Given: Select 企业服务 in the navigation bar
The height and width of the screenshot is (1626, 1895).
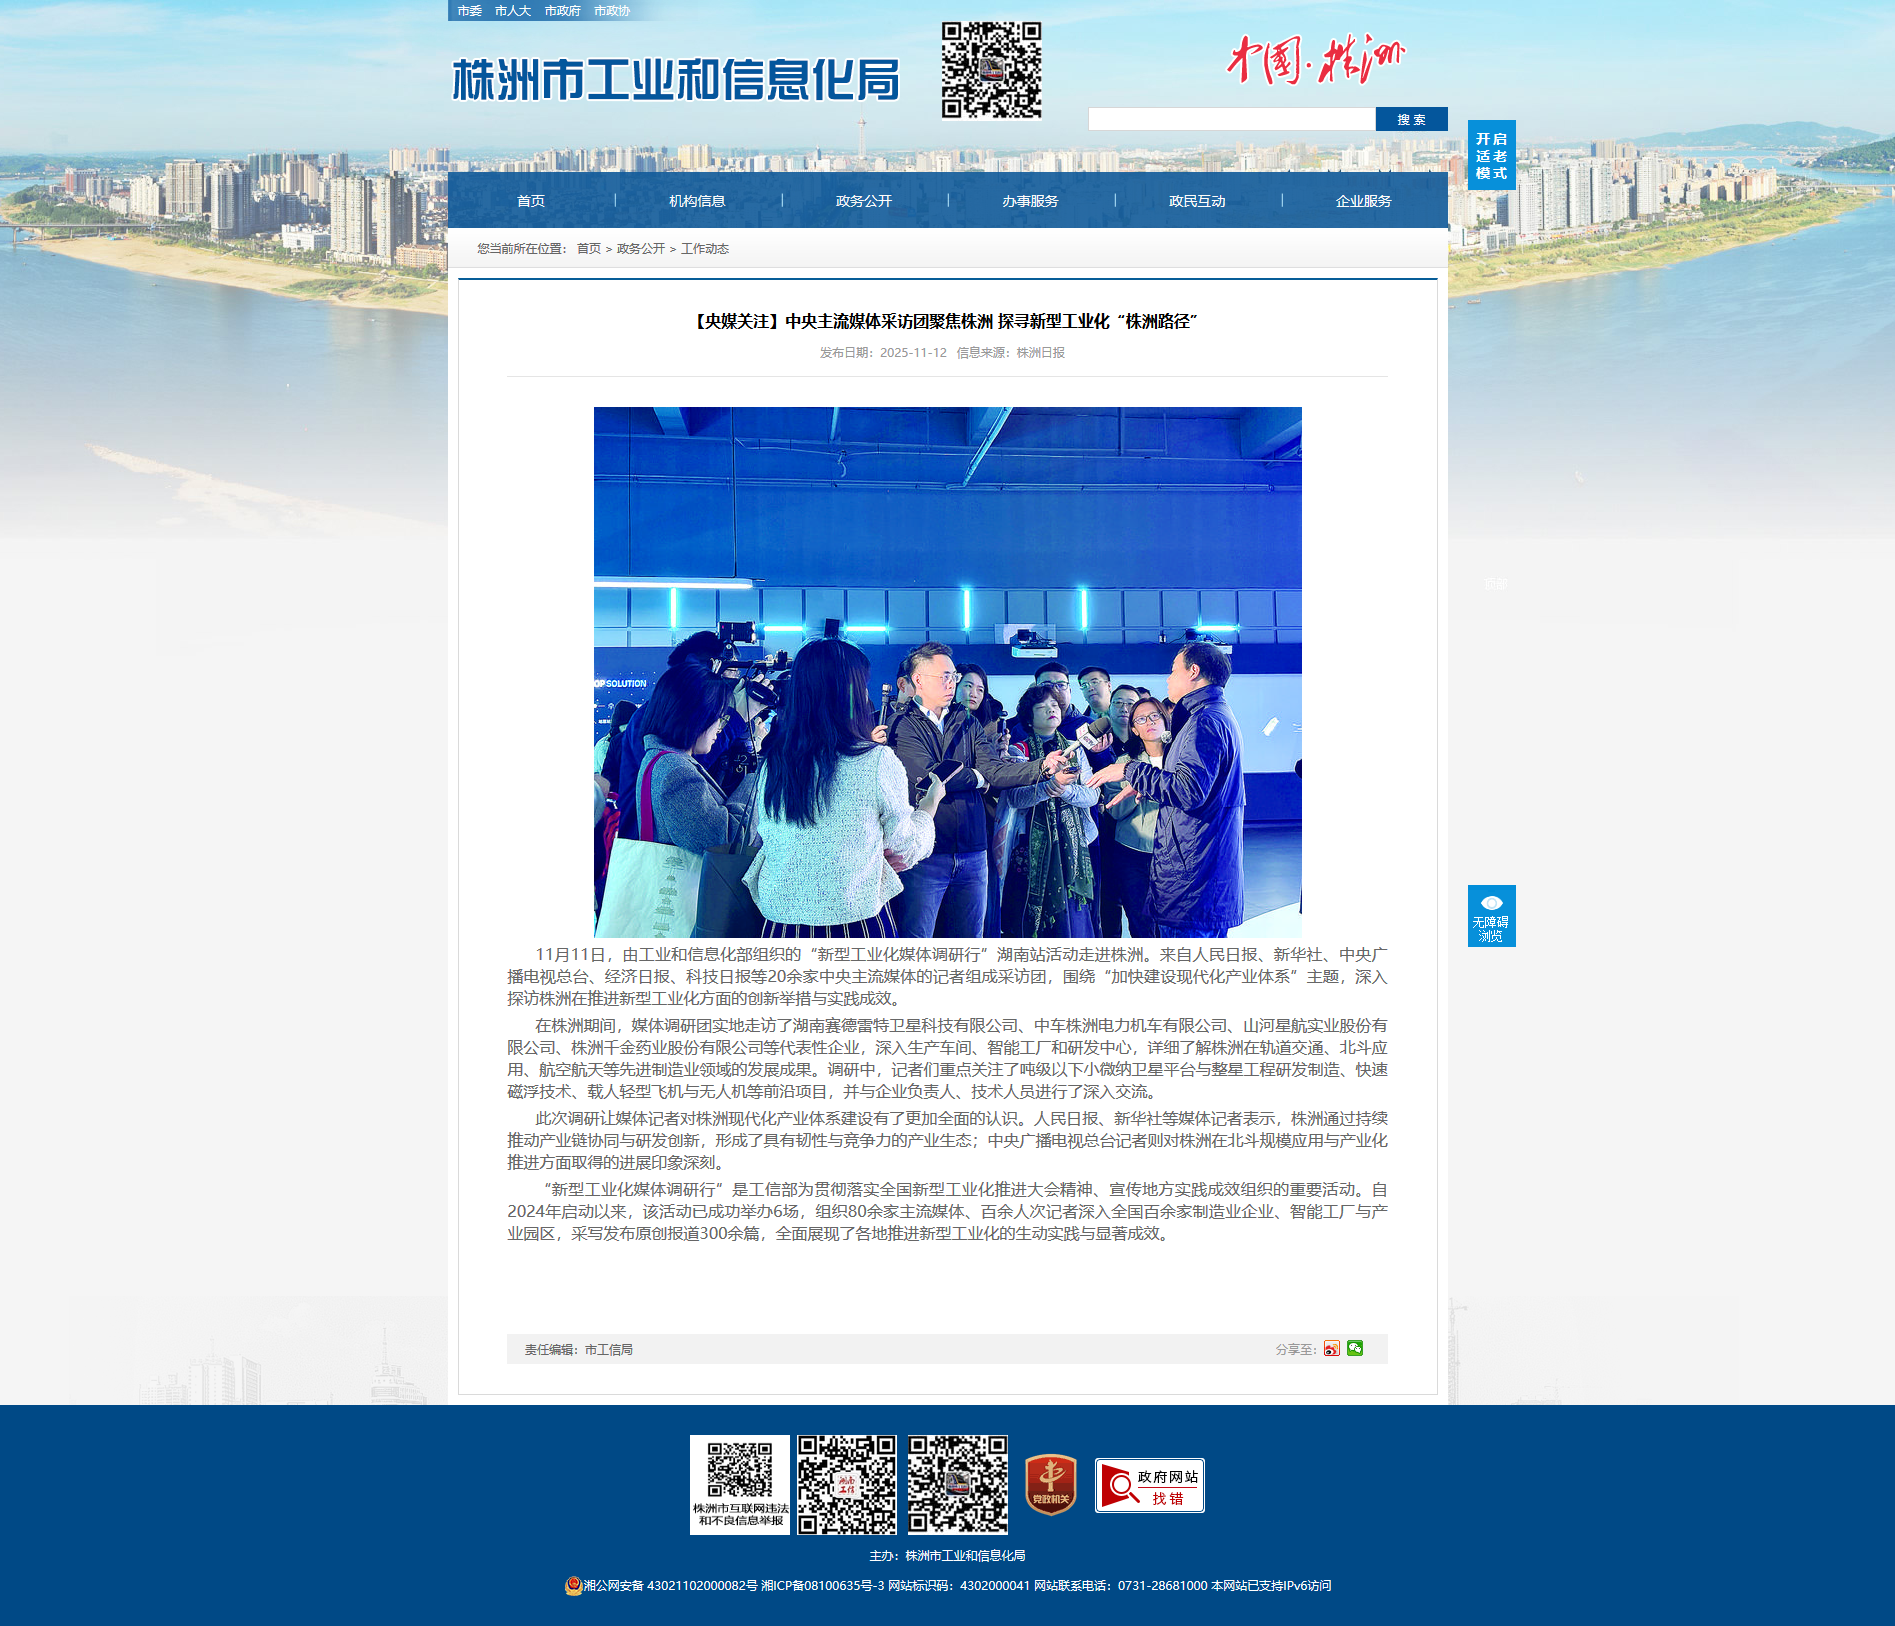Looking at the screenshot, I should click(x=1363, y=201).
